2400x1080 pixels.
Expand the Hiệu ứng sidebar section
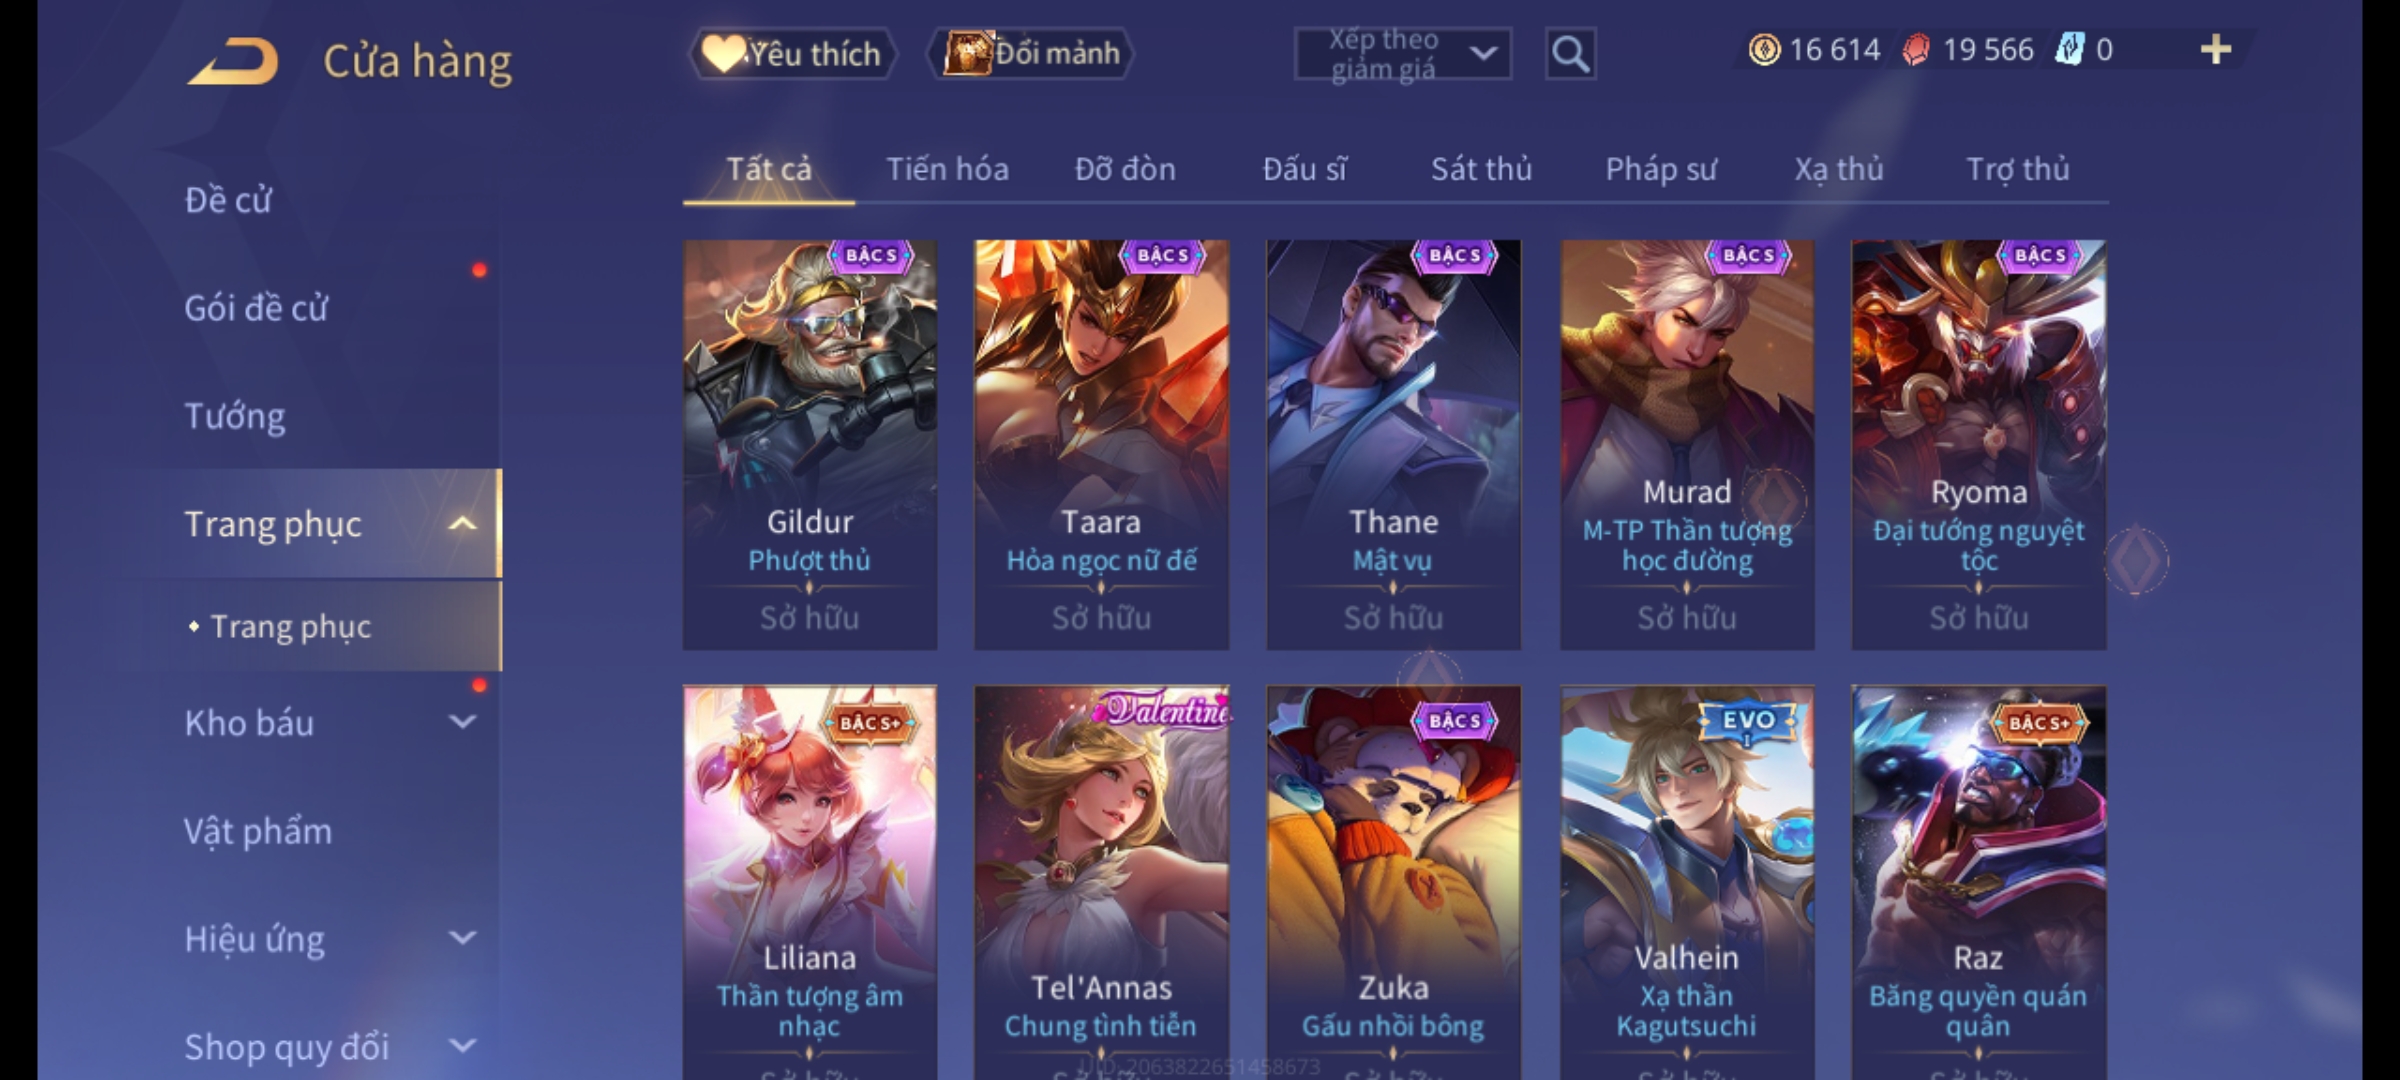tap(462, 938)
